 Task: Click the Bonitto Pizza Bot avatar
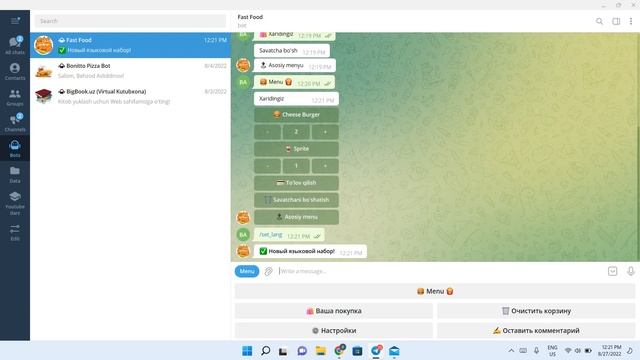[43, 71]
